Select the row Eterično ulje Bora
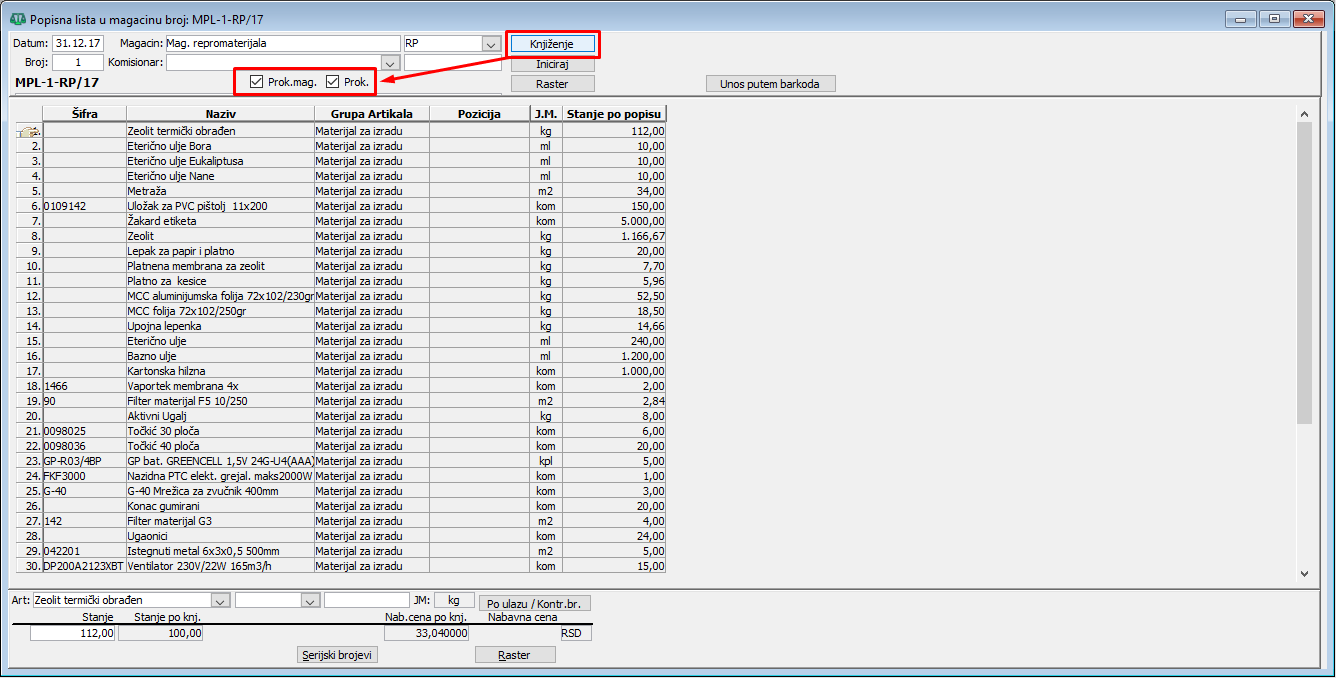 tap(342, 146)
